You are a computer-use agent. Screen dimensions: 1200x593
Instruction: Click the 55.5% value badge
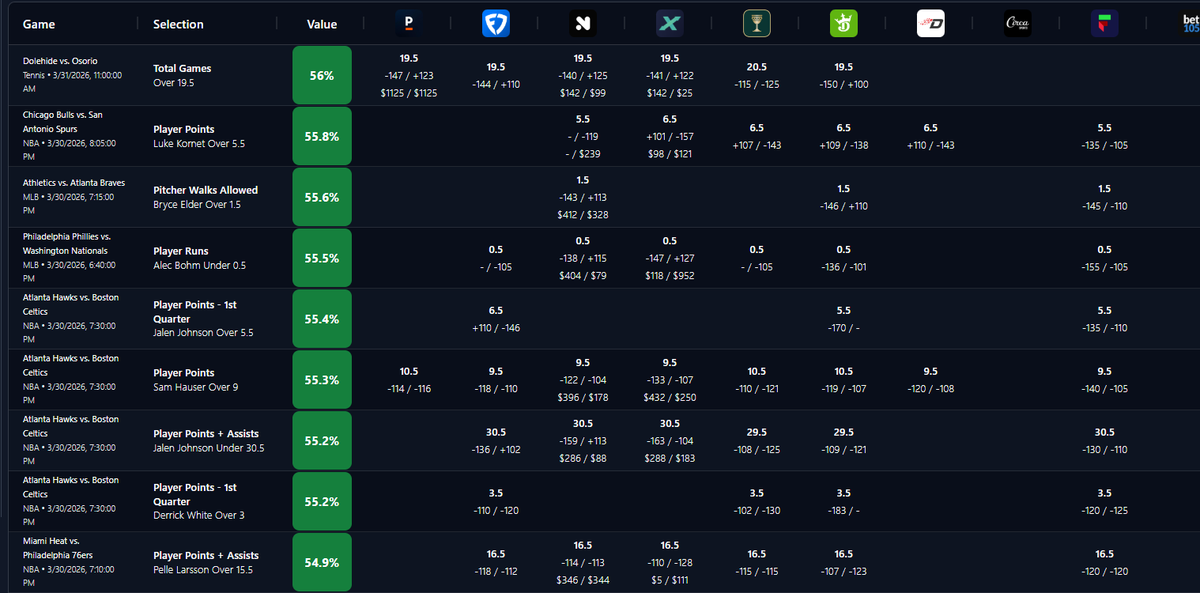click(x=322, y=258)
